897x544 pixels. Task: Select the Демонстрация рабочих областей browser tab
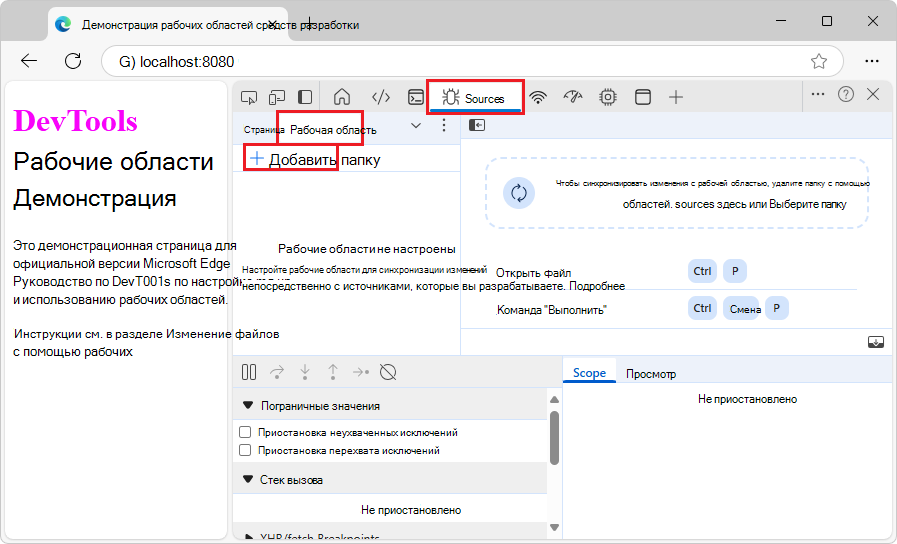[169, 25]
